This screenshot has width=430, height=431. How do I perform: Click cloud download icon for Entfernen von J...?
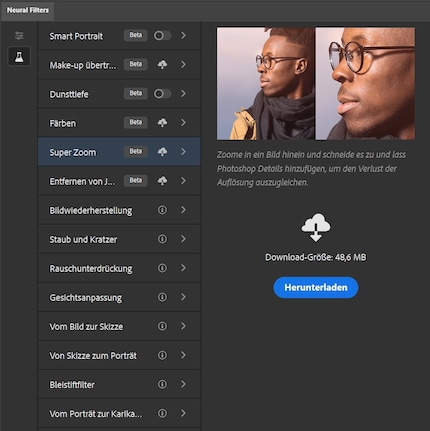162,181
